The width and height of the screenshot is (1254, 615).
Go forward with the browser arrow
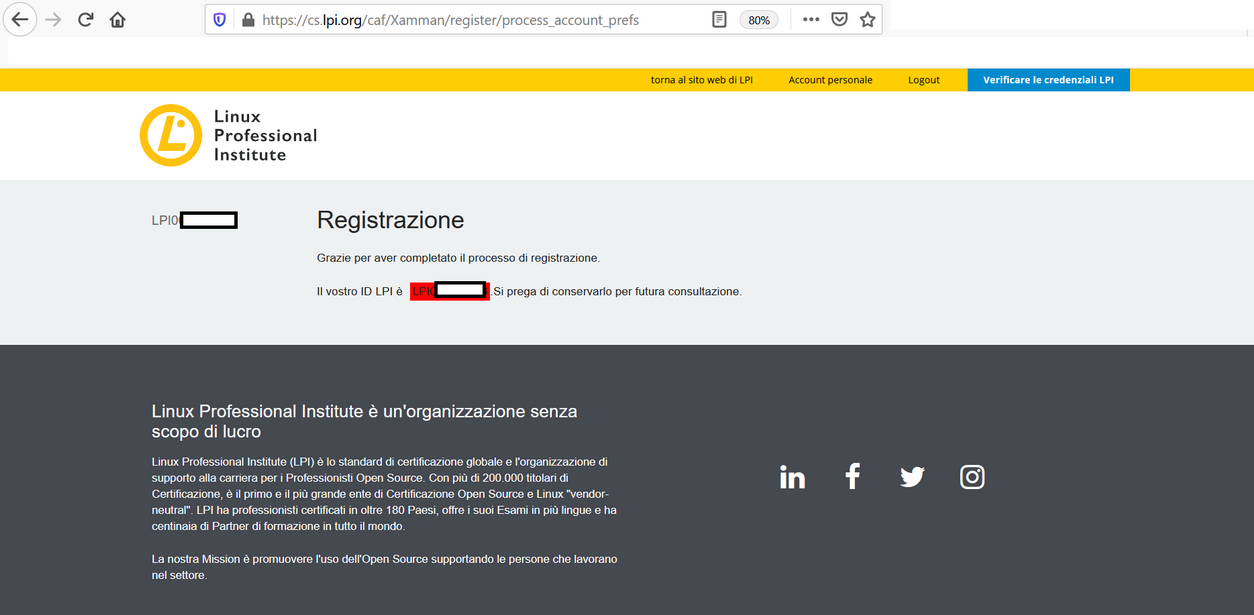click(x=54, y=19)
